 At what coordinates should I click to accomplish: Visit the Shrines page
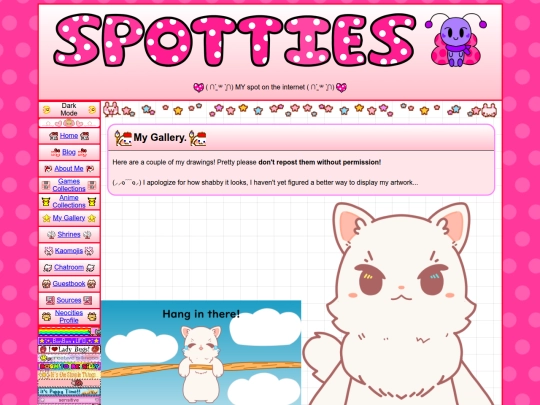coord(69,235)
